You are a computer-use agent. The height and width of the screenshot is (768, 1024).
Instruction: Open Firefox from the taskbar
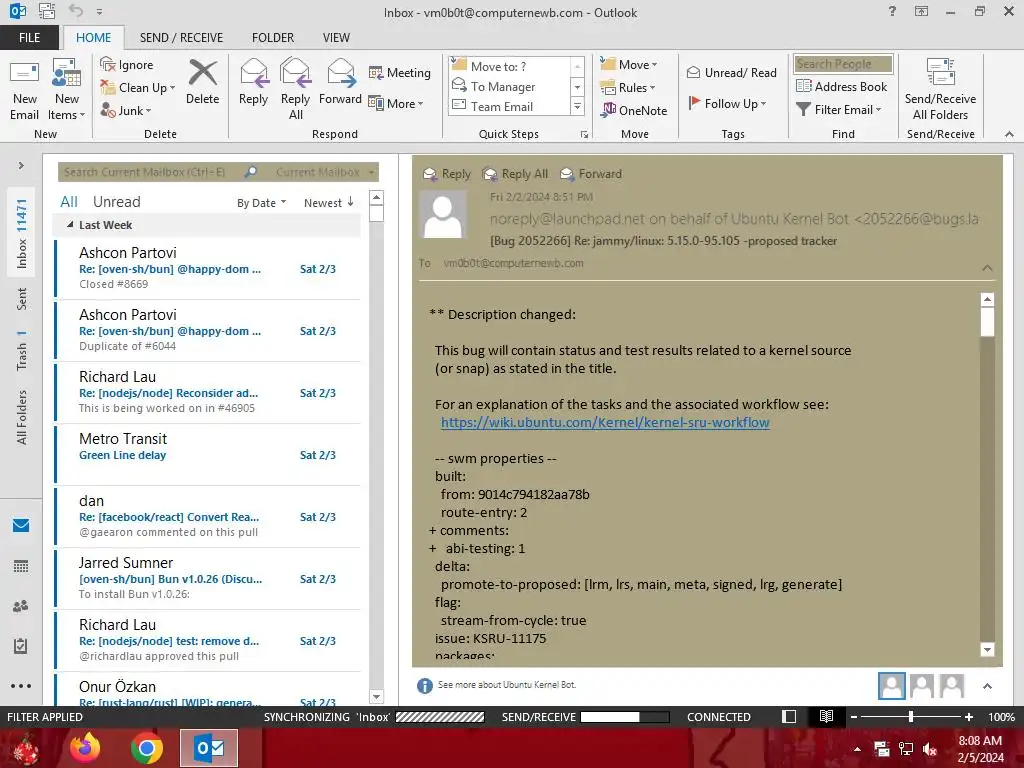[x=85, y=748]
